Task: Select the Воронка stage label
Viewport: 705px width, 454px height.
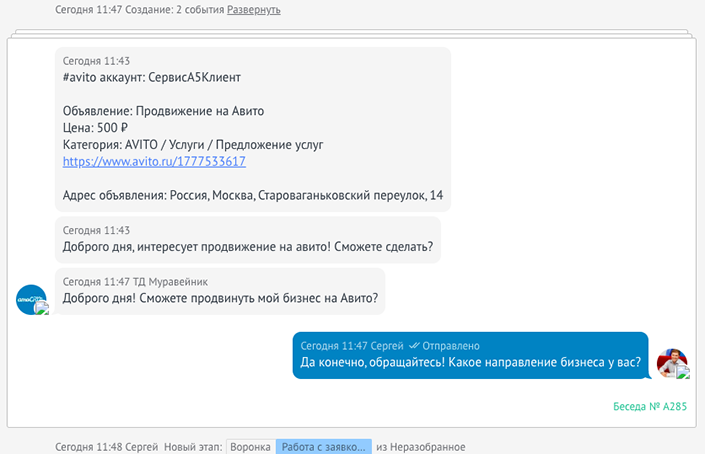Action: pyautogui.click(x=250, y=447)
